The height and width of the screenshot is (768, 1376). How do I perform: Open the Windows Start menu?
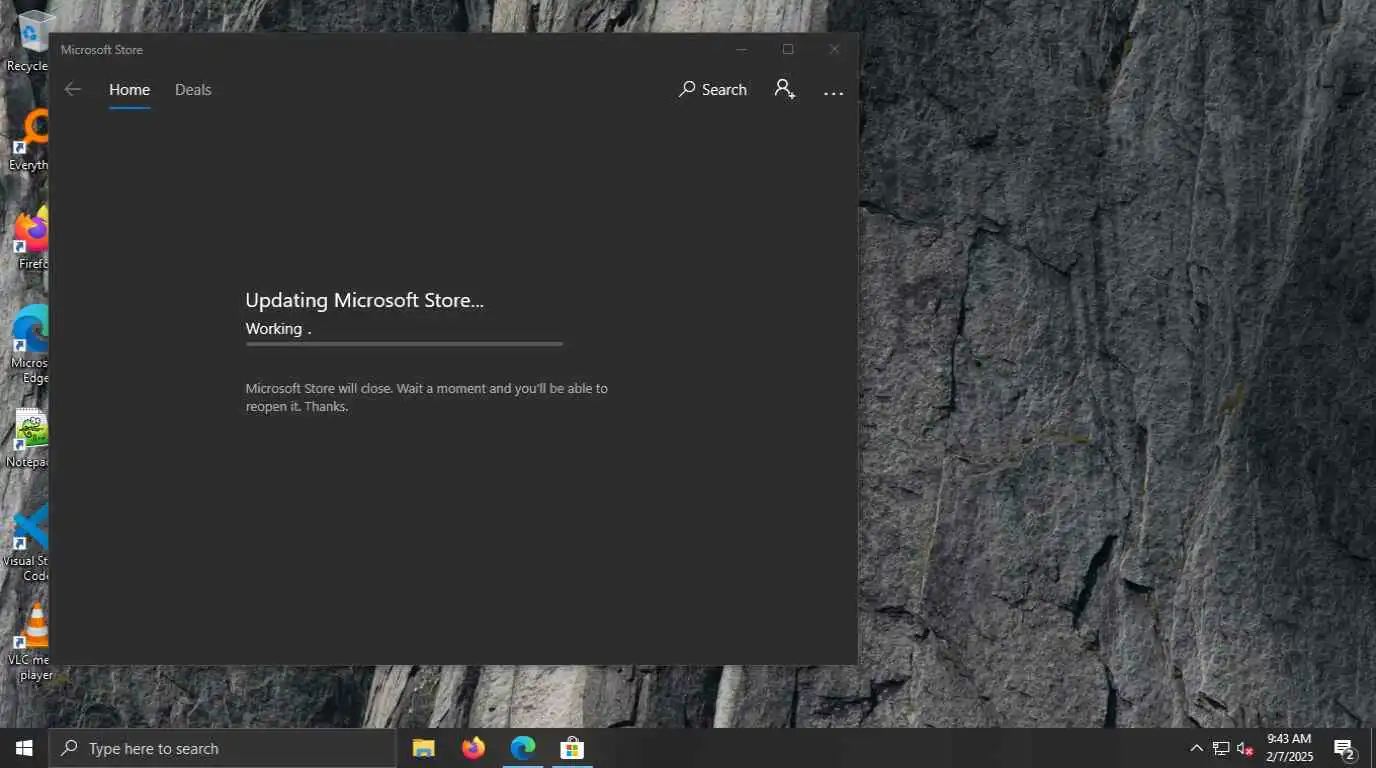(x=24, y=748)
